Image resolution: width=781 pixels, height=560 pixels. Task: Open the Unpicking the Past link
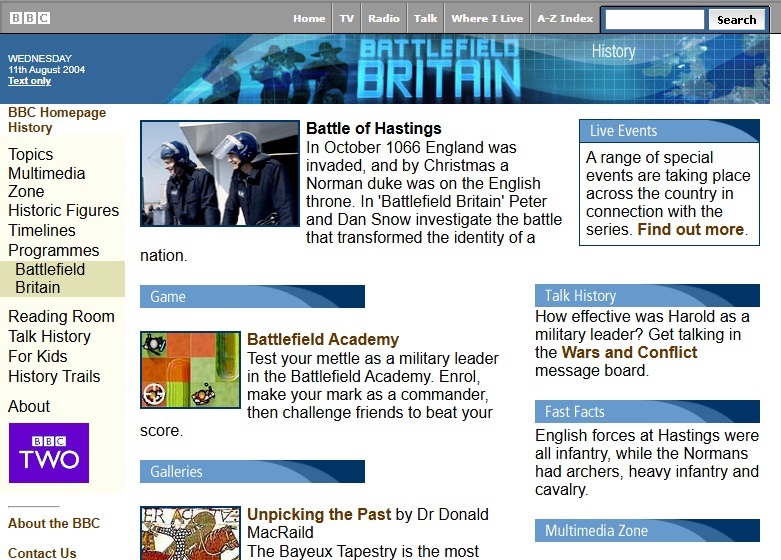(319, 514)
